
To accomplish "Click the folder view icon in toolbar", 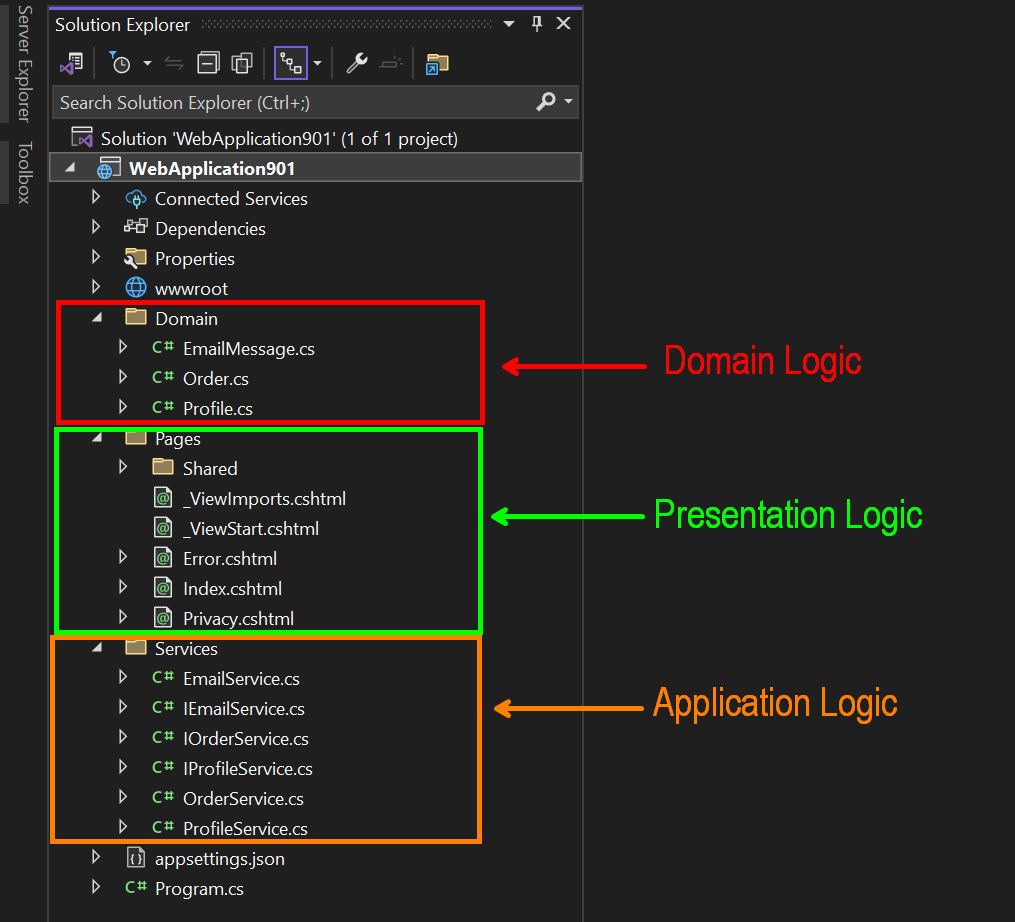I will click(437, 64).
